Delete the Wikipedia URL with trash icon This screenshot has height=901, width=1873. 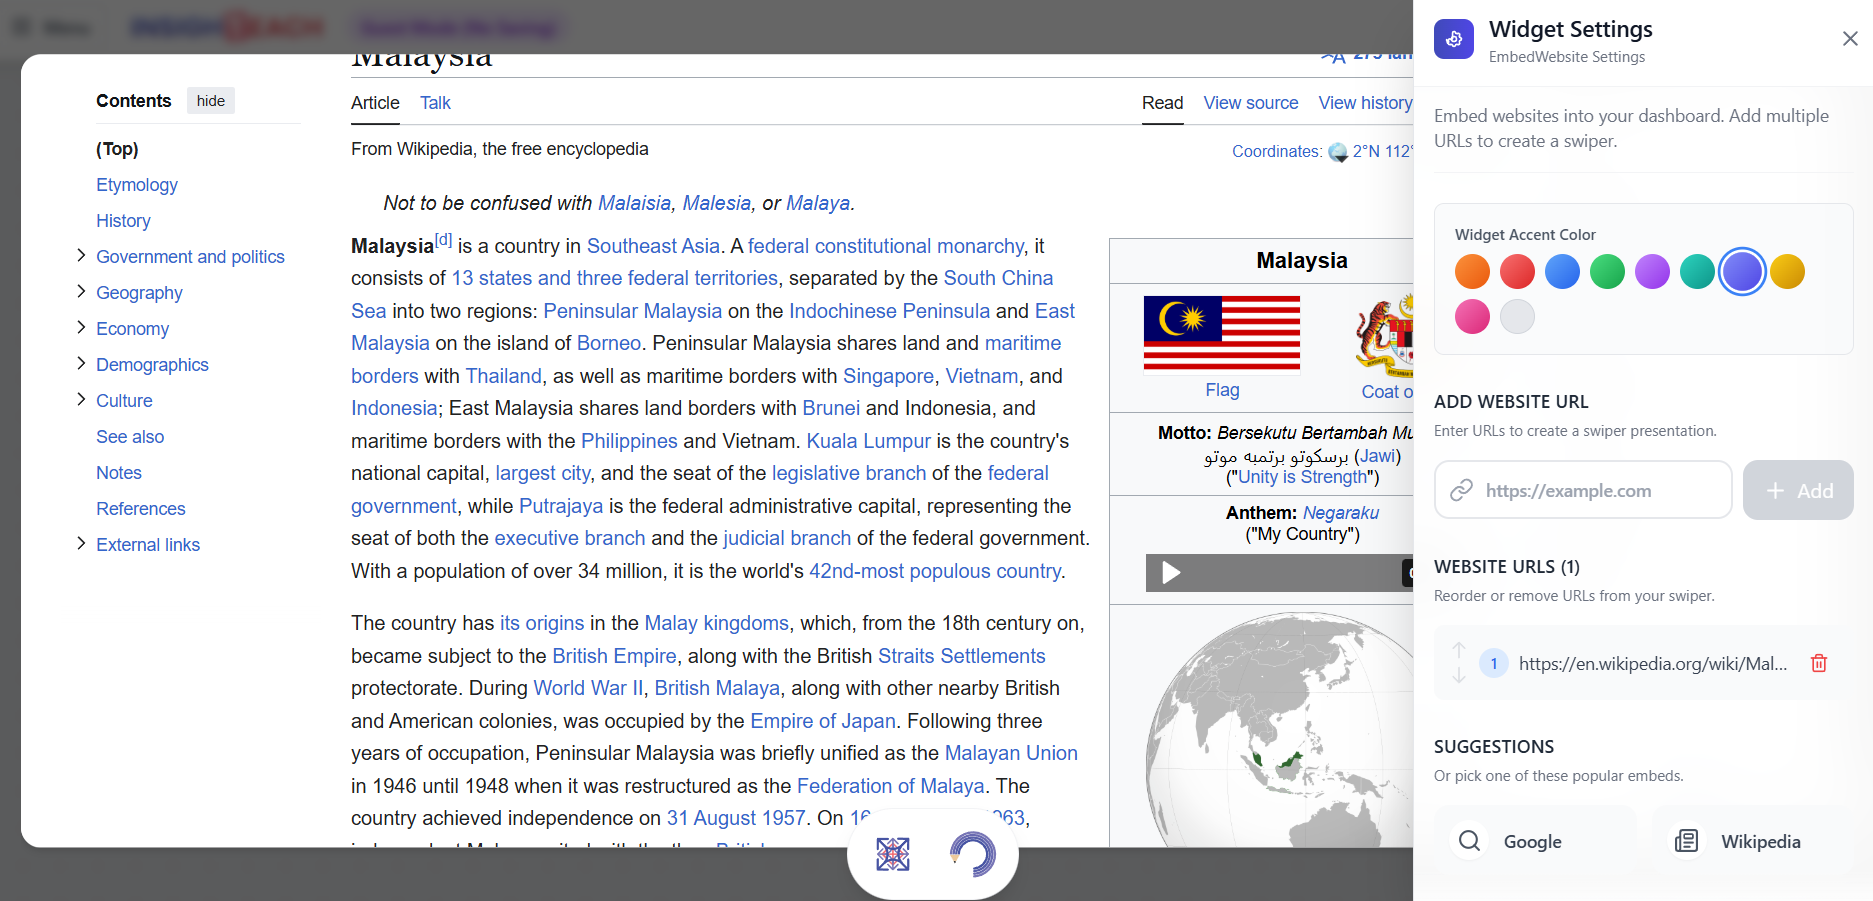pos(1818,663)
